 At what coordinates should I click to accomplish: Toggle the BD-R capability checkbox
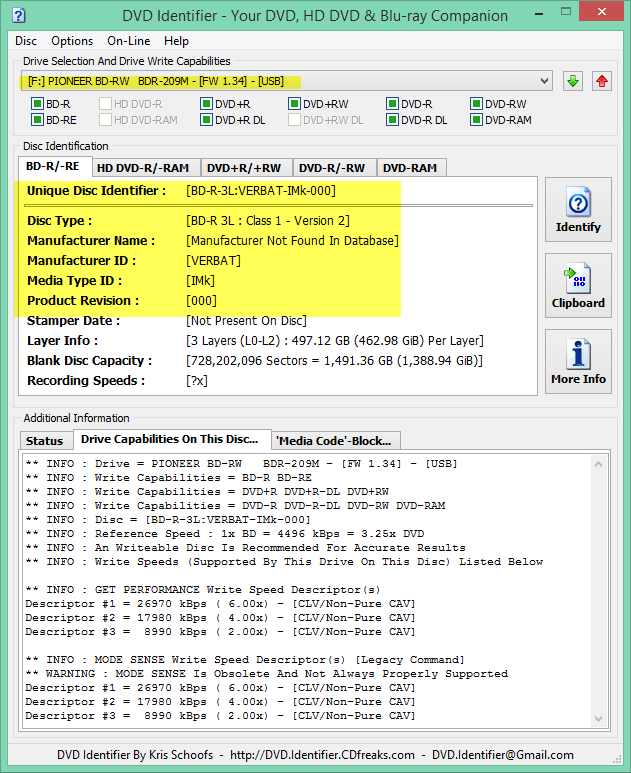point(37,104)
